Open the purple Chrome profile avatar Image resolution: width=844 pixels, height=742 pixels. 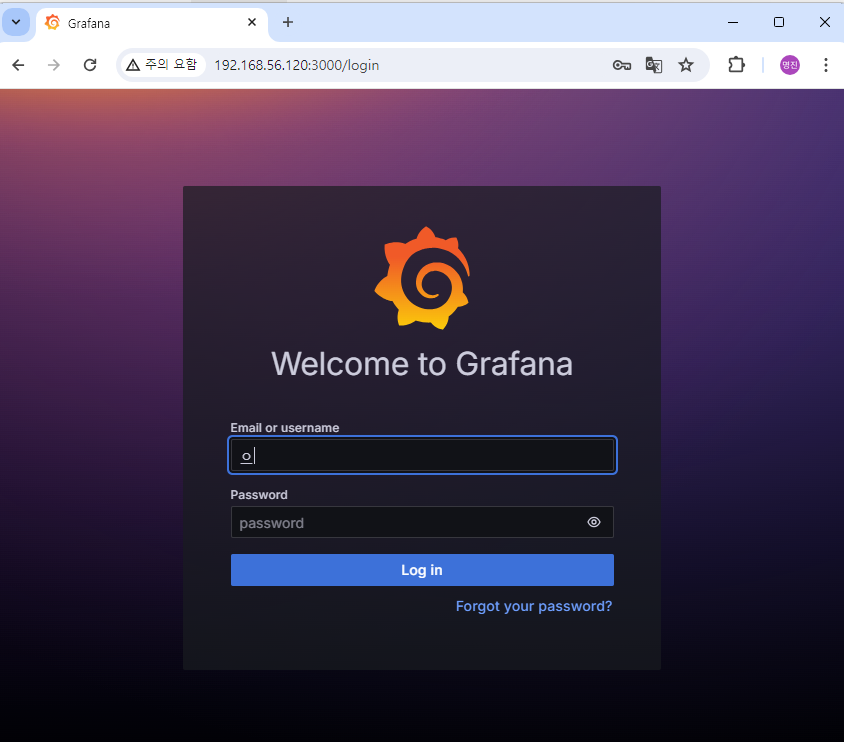pos(790,65)
